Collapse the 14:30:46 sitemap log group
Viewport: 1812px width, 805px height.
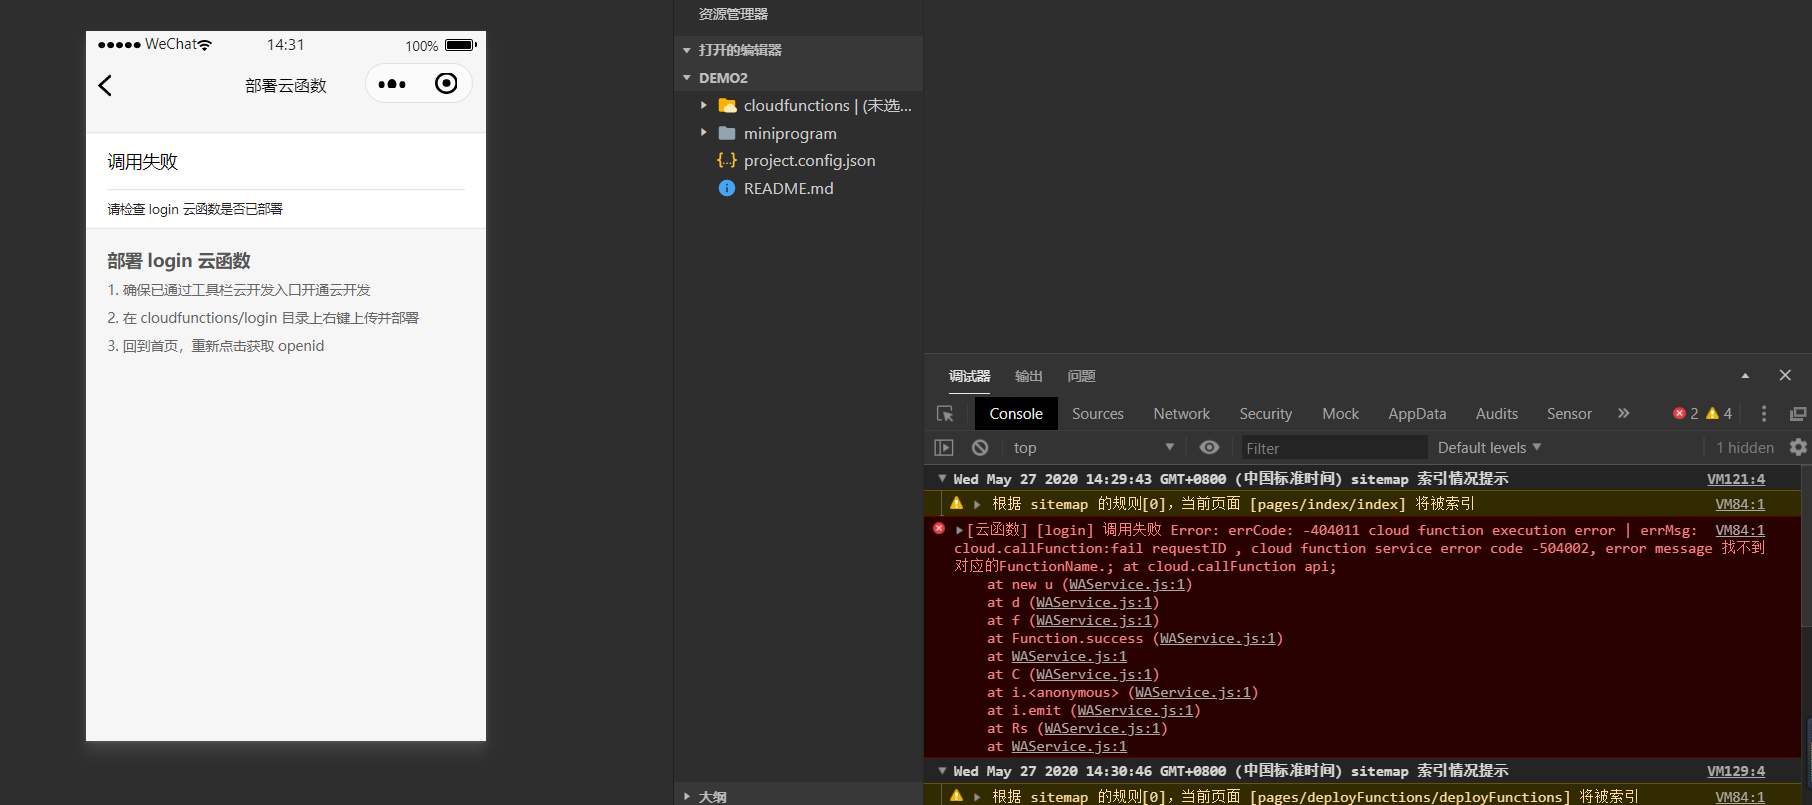[942, 771]
